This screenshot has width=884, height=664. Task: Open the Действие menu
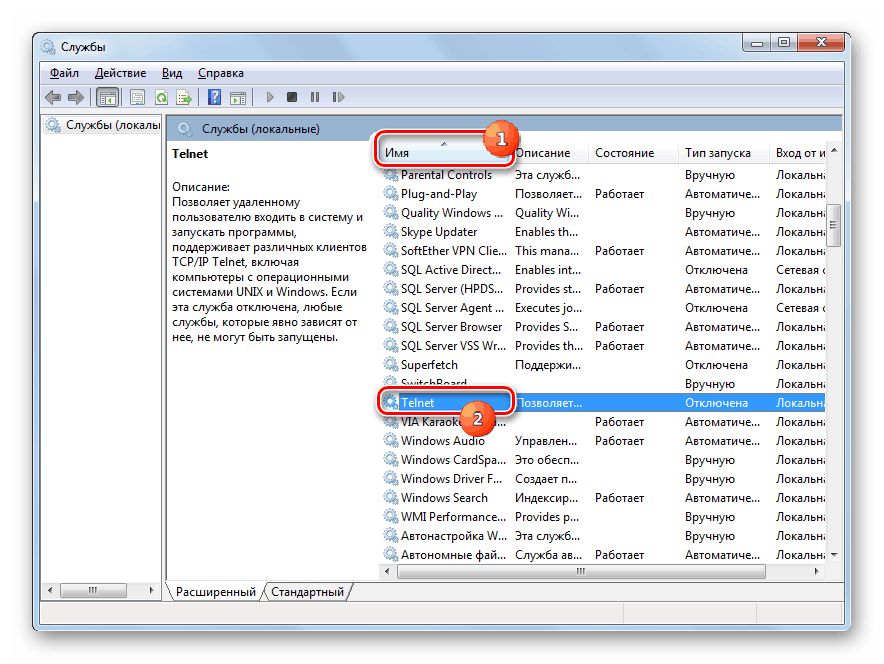tap(121, 72)
